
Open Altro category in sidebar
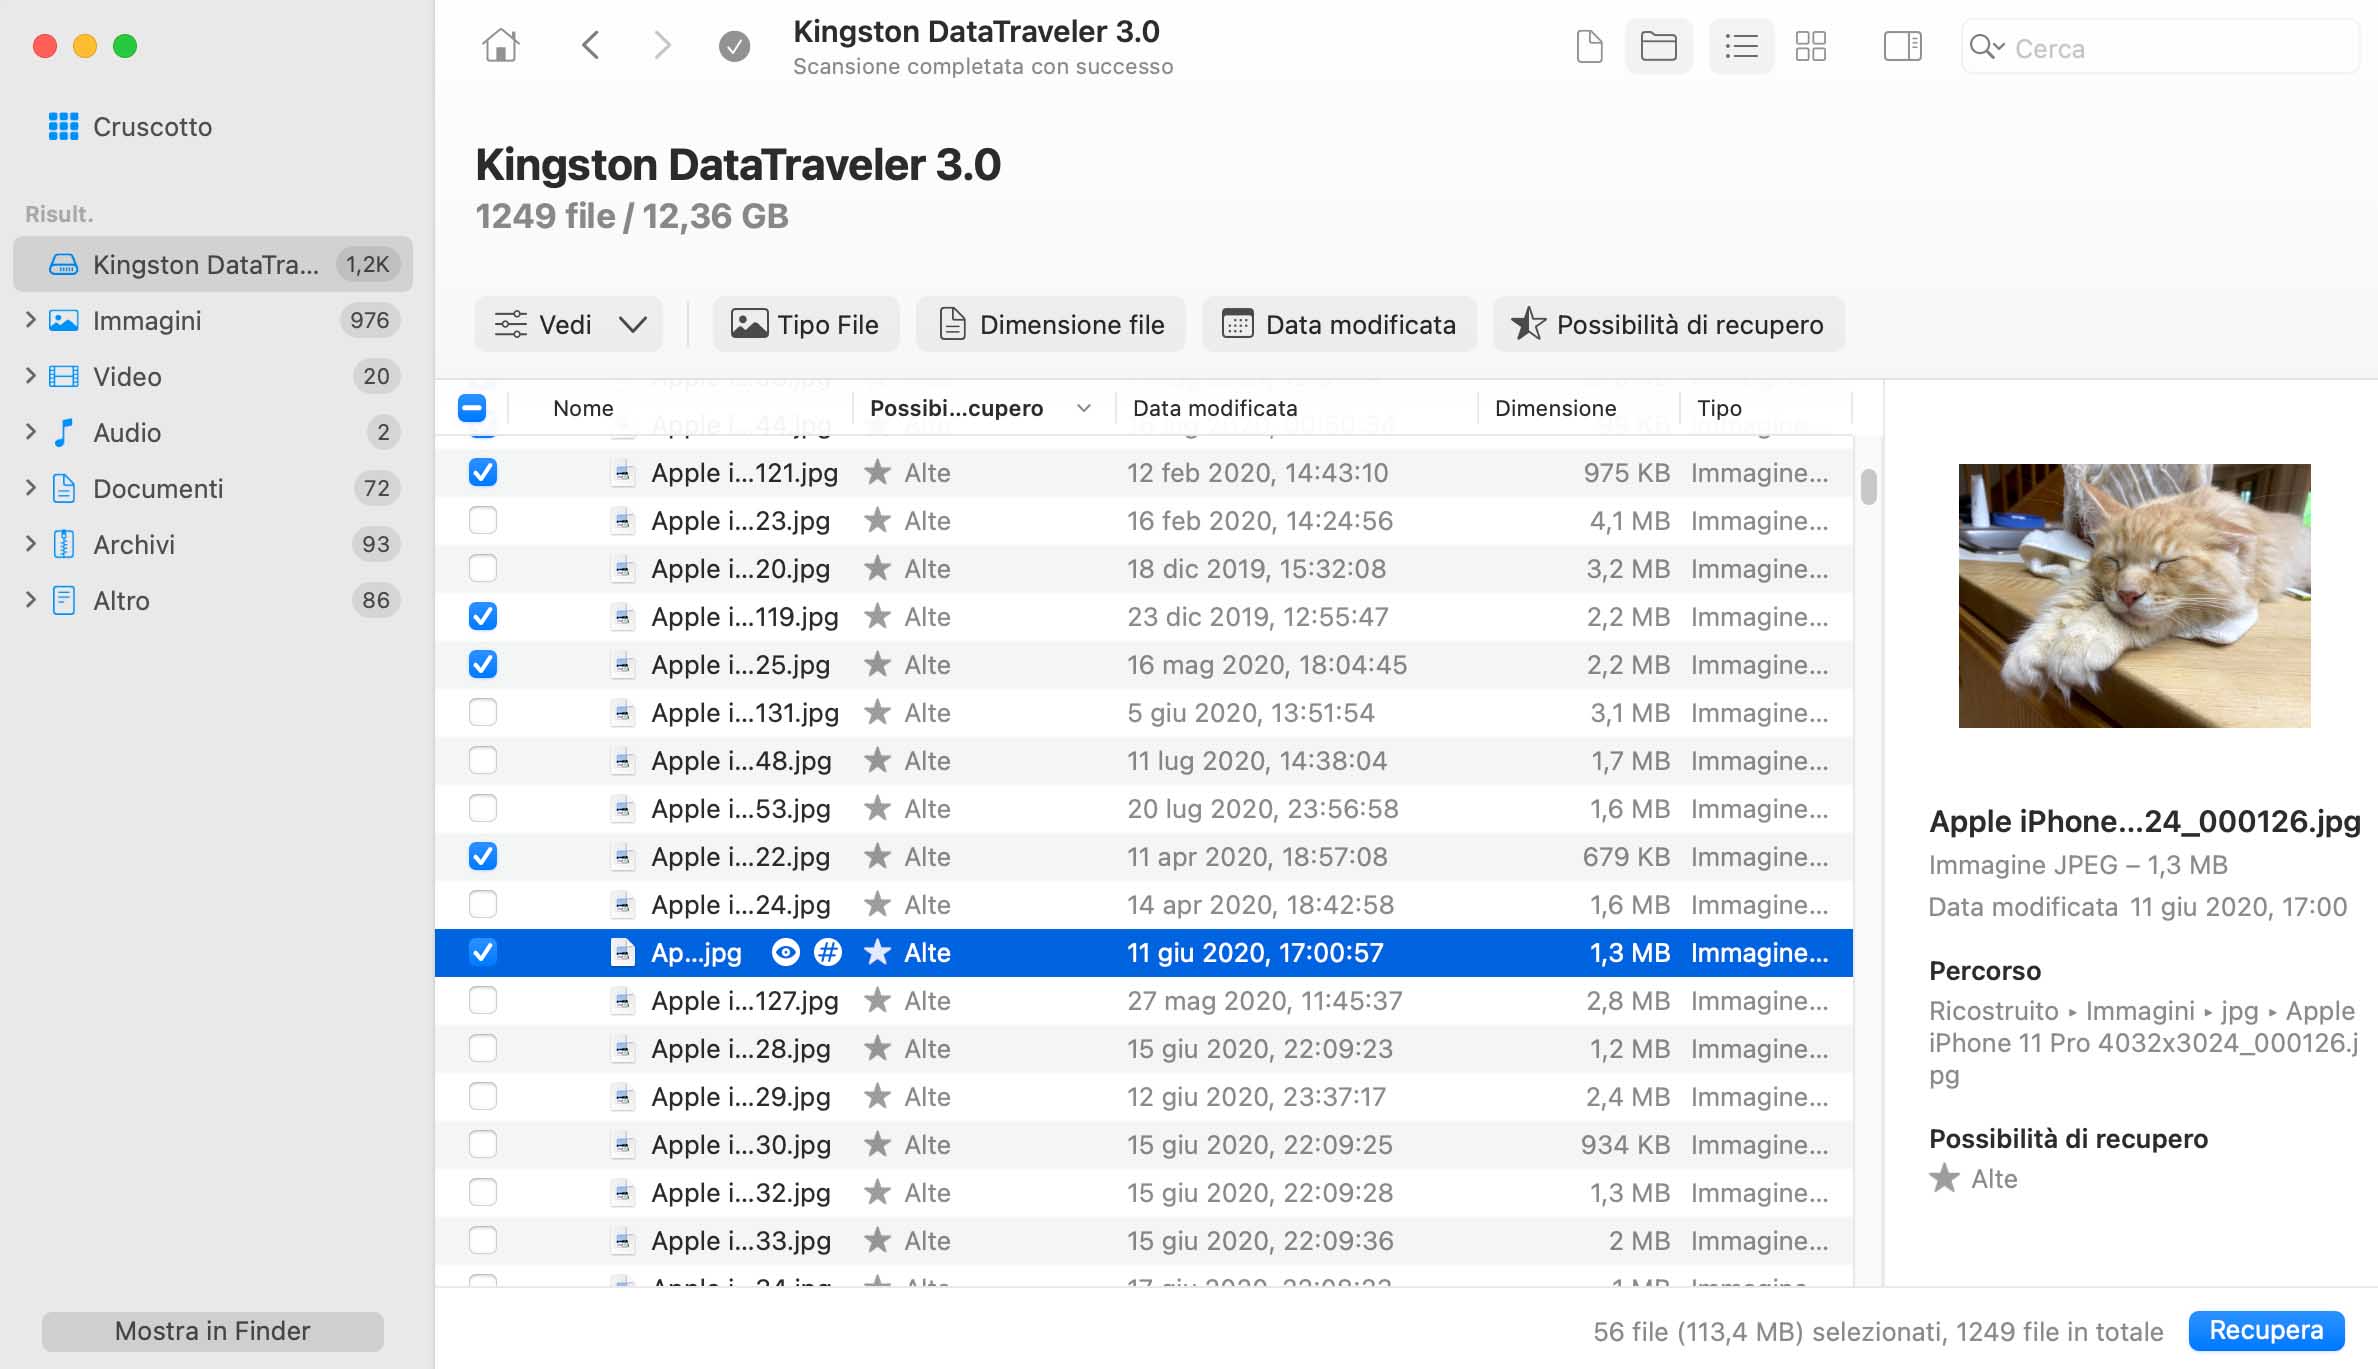(x=213, y=600)
